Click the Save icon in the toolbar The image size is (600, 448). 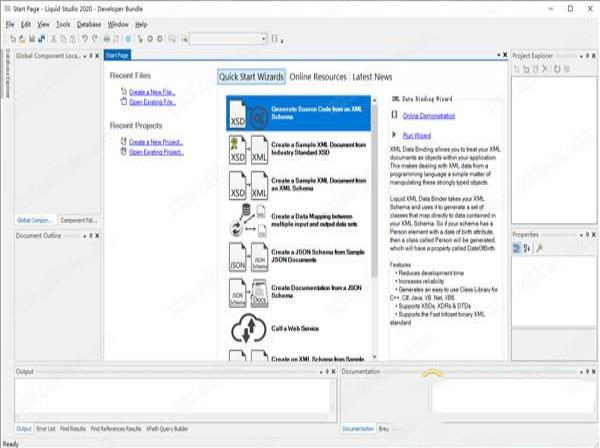[x=32, y=39]
